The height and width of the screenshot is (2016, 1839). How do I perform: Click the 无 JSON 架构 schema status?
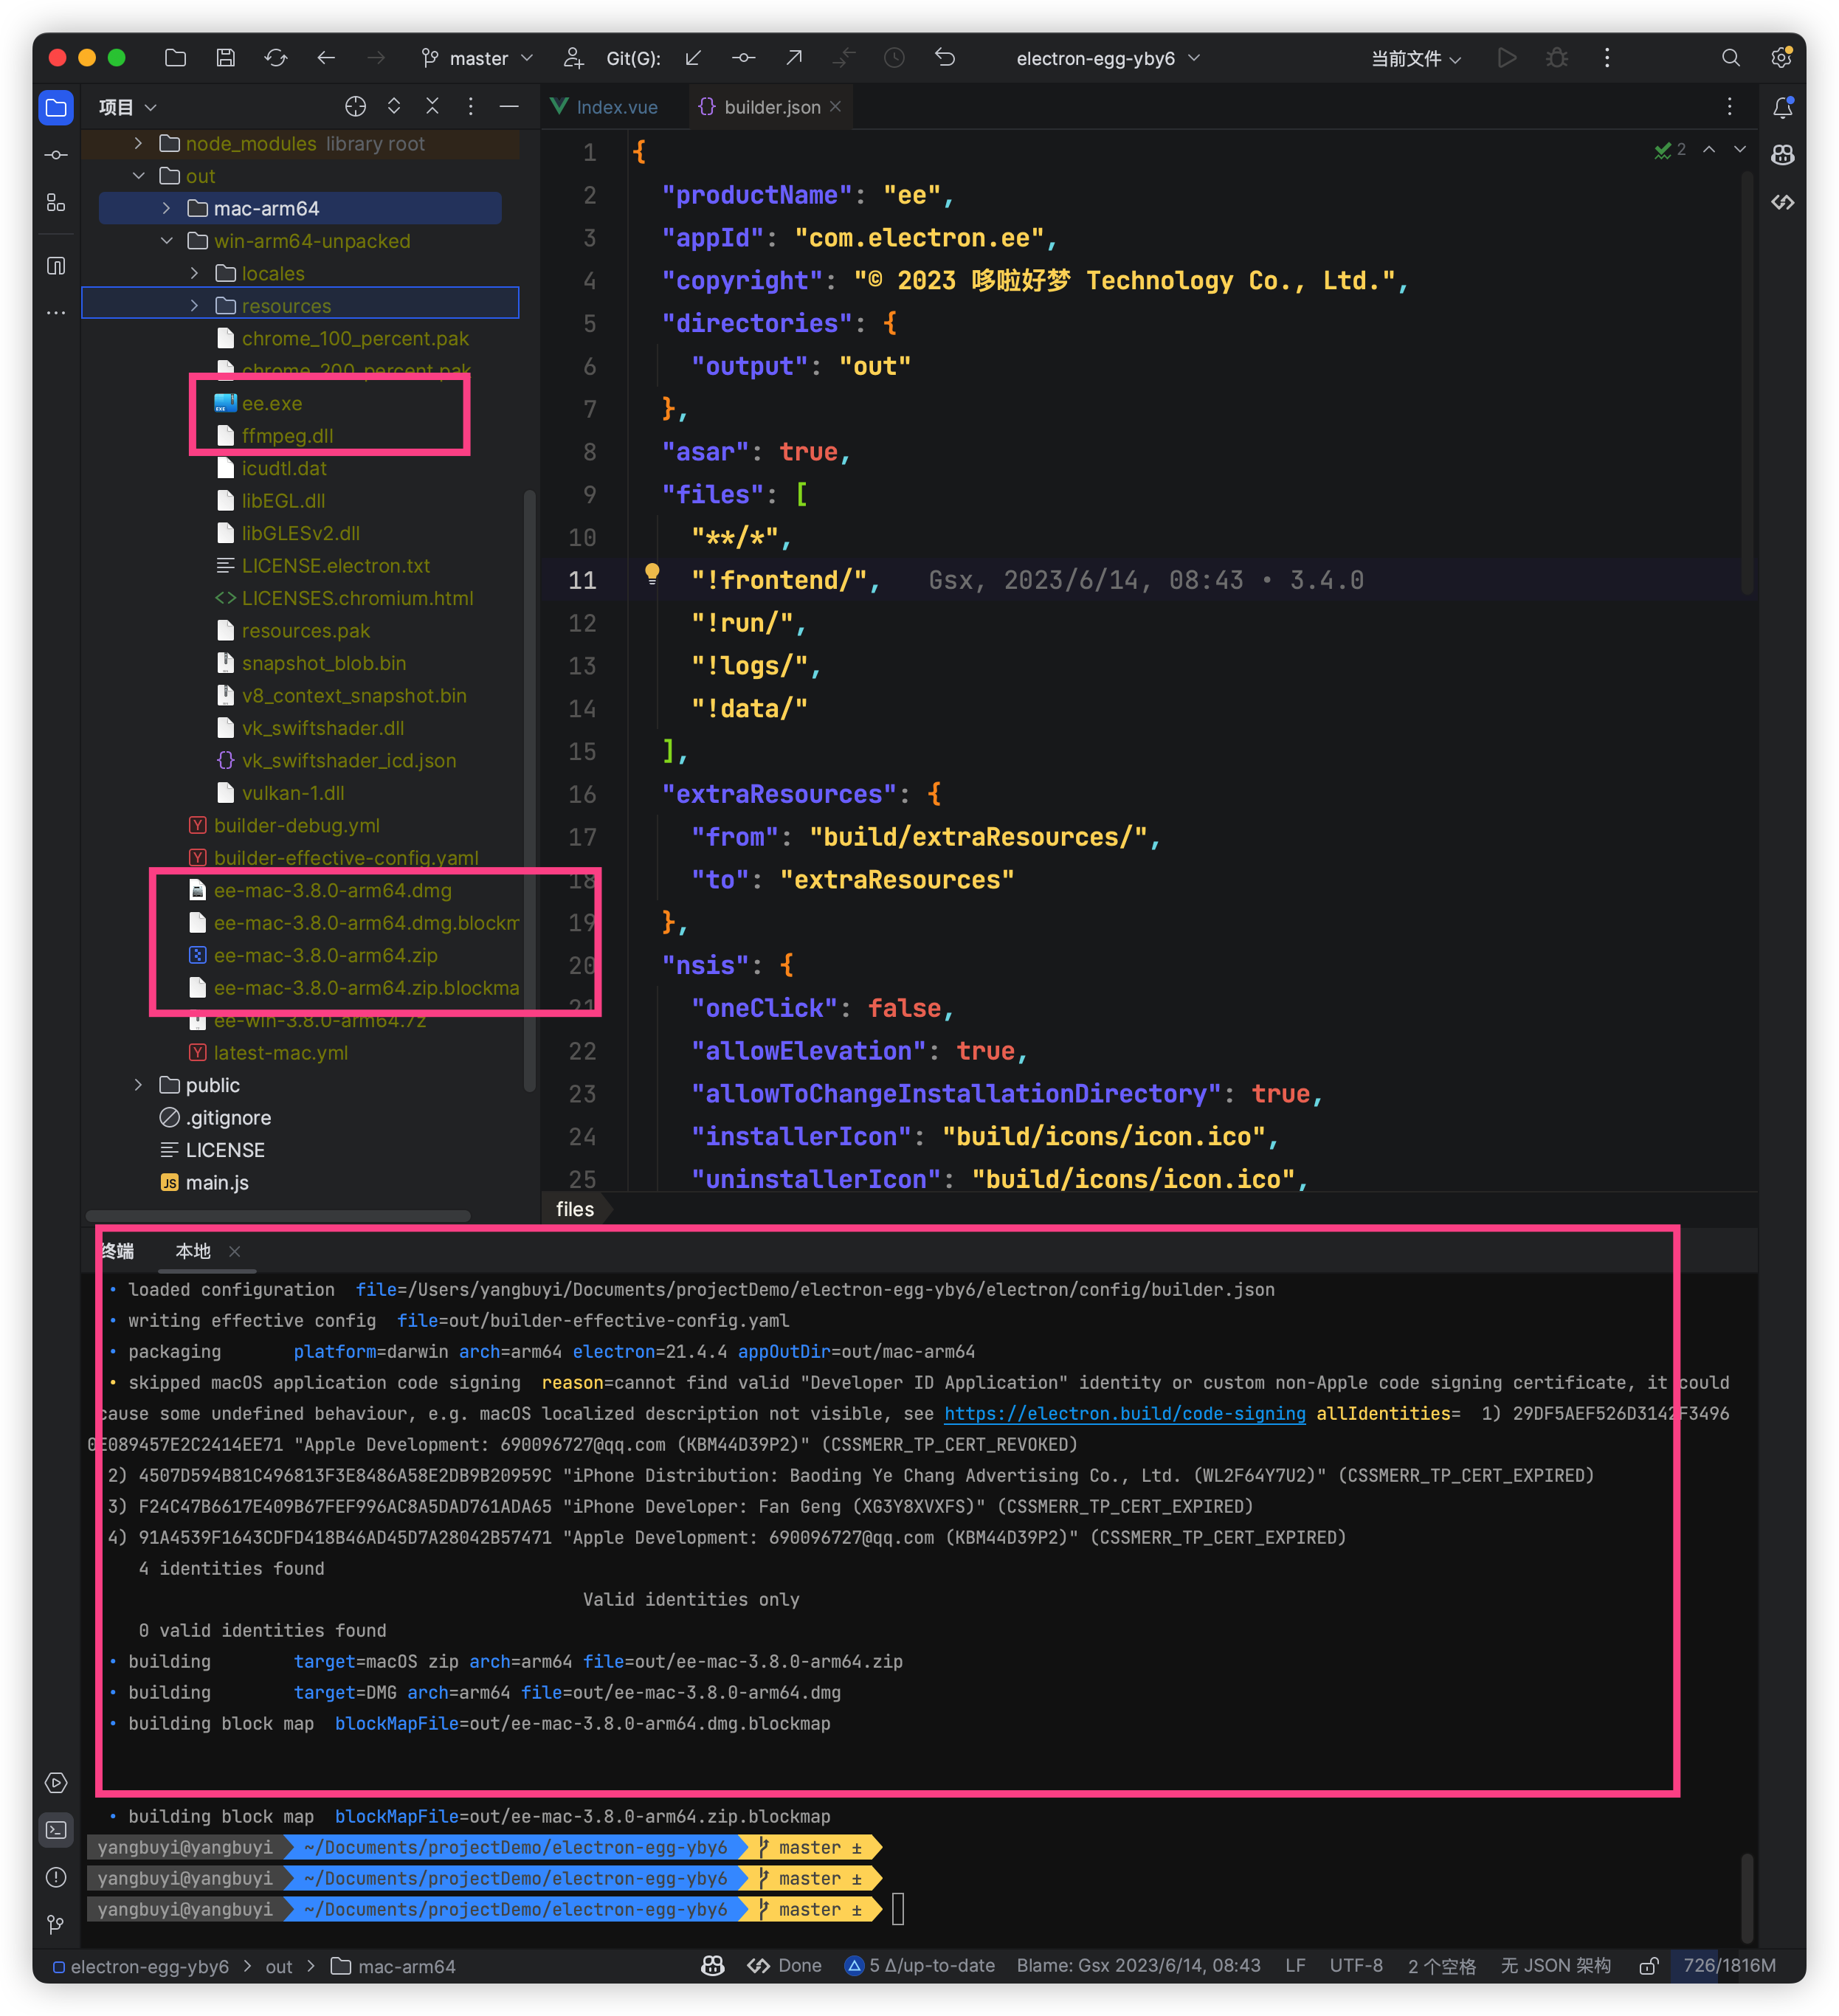pos(1556,1966)
